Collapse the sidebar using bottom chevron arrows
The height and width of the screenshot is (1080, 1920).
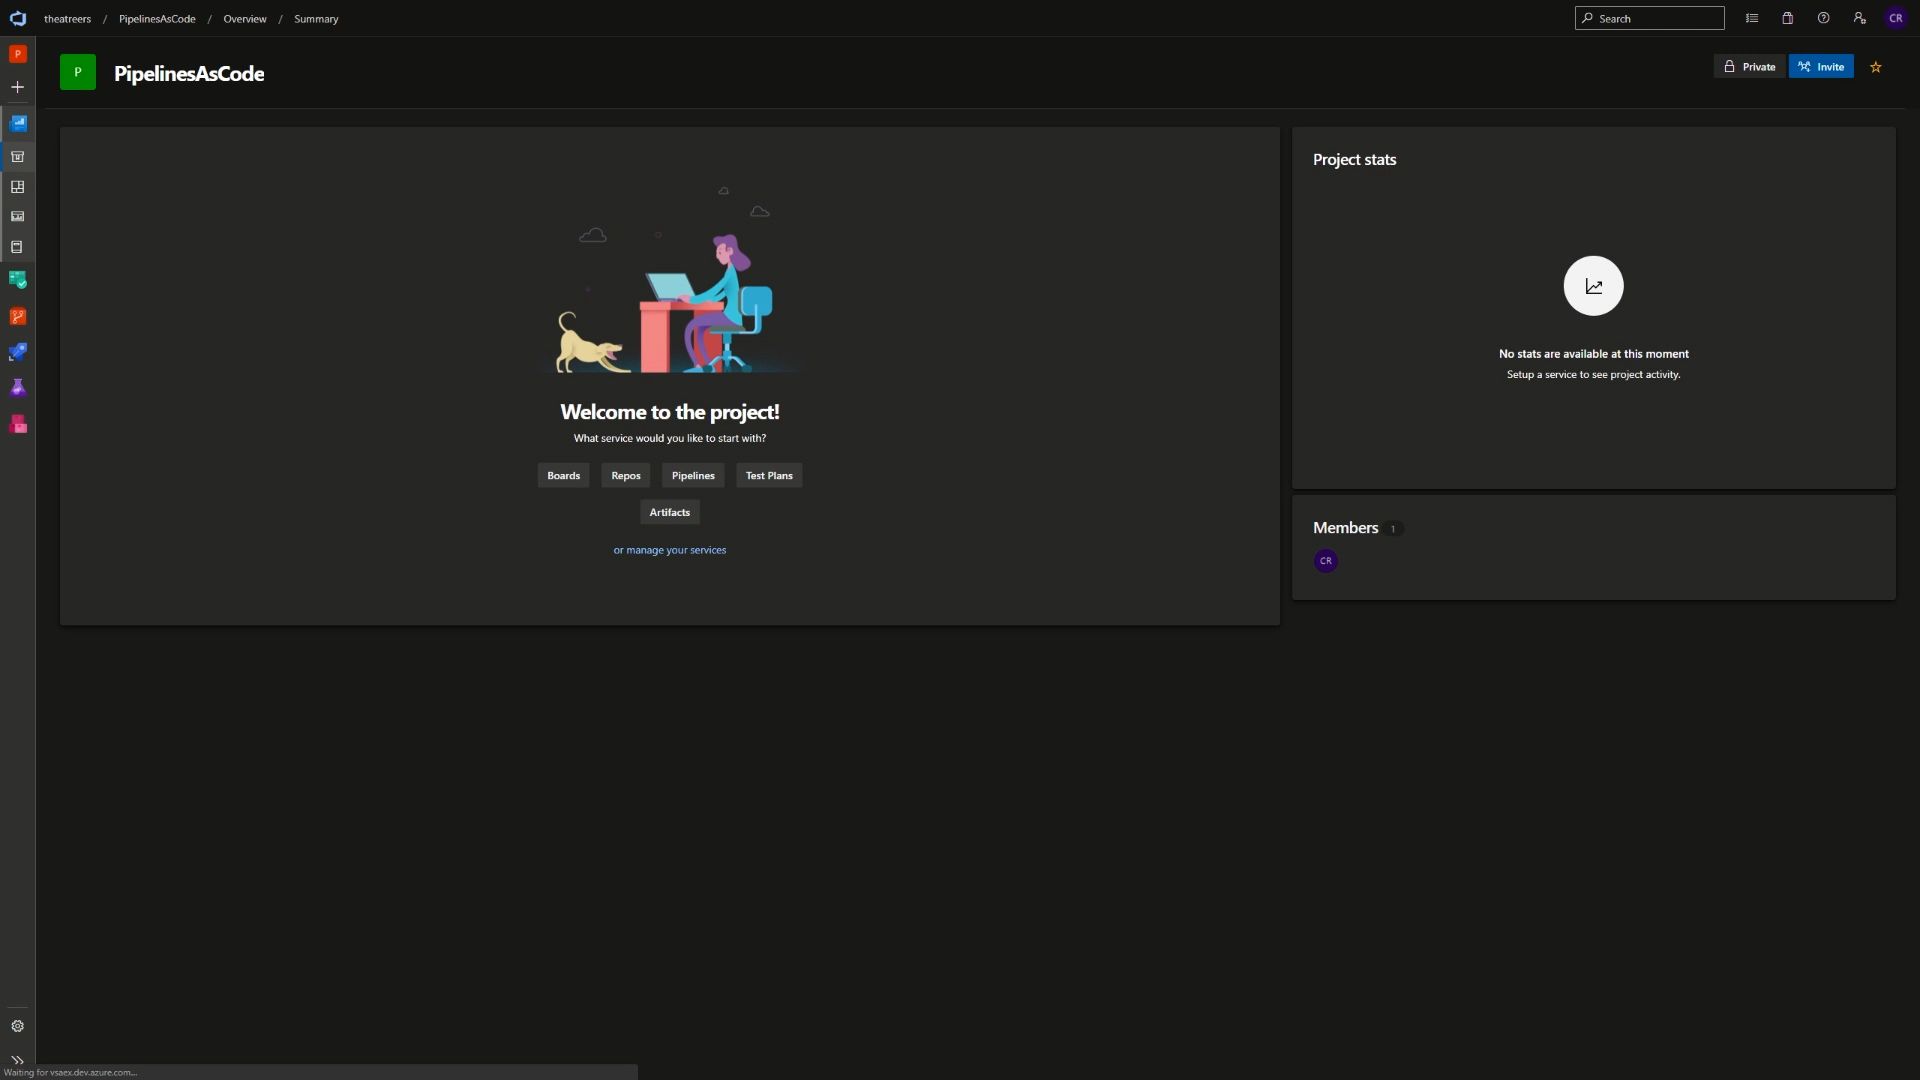point(17,1060)
